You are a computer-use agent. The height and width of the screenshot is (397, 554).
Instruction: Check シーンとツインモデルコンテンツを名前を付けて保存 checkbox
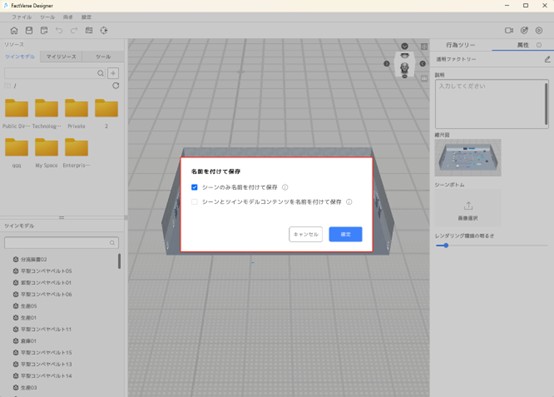[194, 202]
